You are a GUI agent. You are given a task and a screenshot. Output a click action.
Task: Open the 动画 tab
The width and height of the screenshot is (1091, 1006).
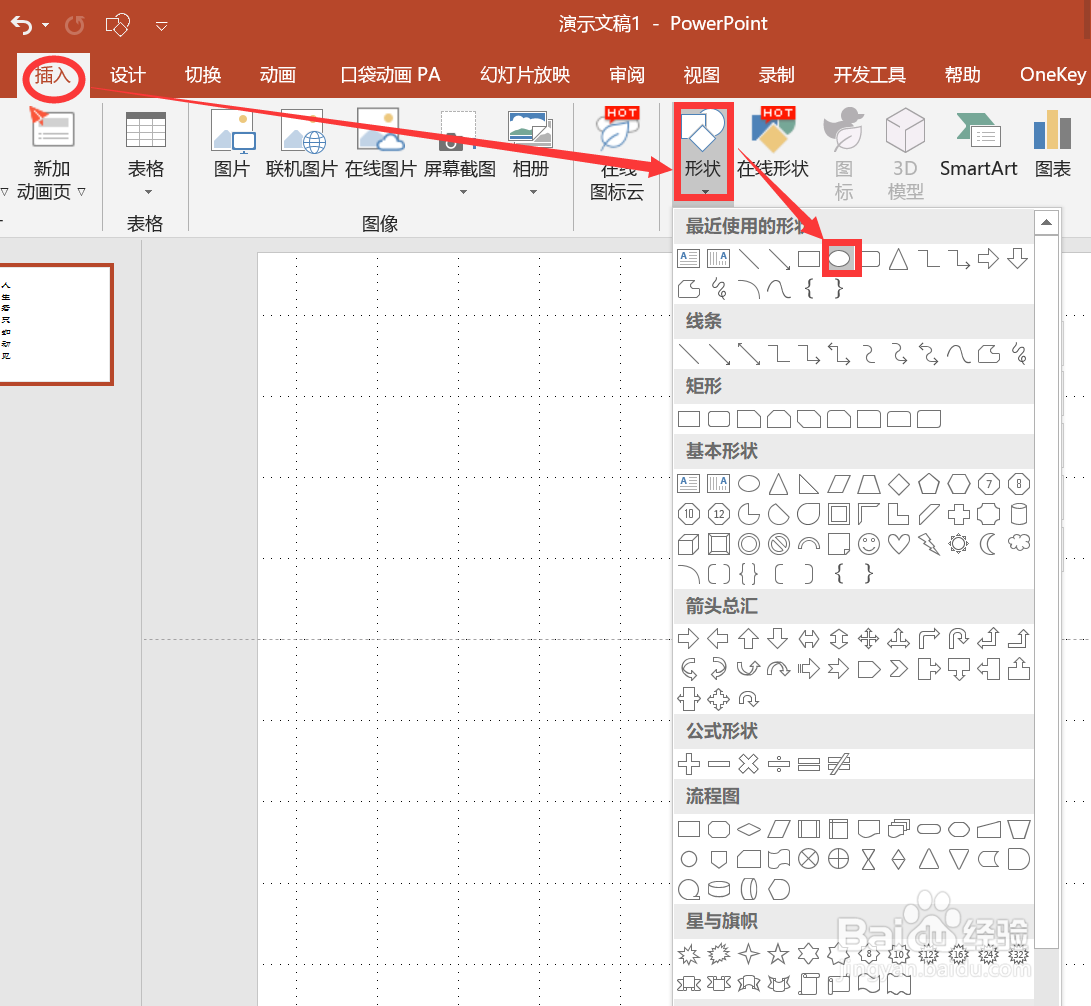(278, 75)
